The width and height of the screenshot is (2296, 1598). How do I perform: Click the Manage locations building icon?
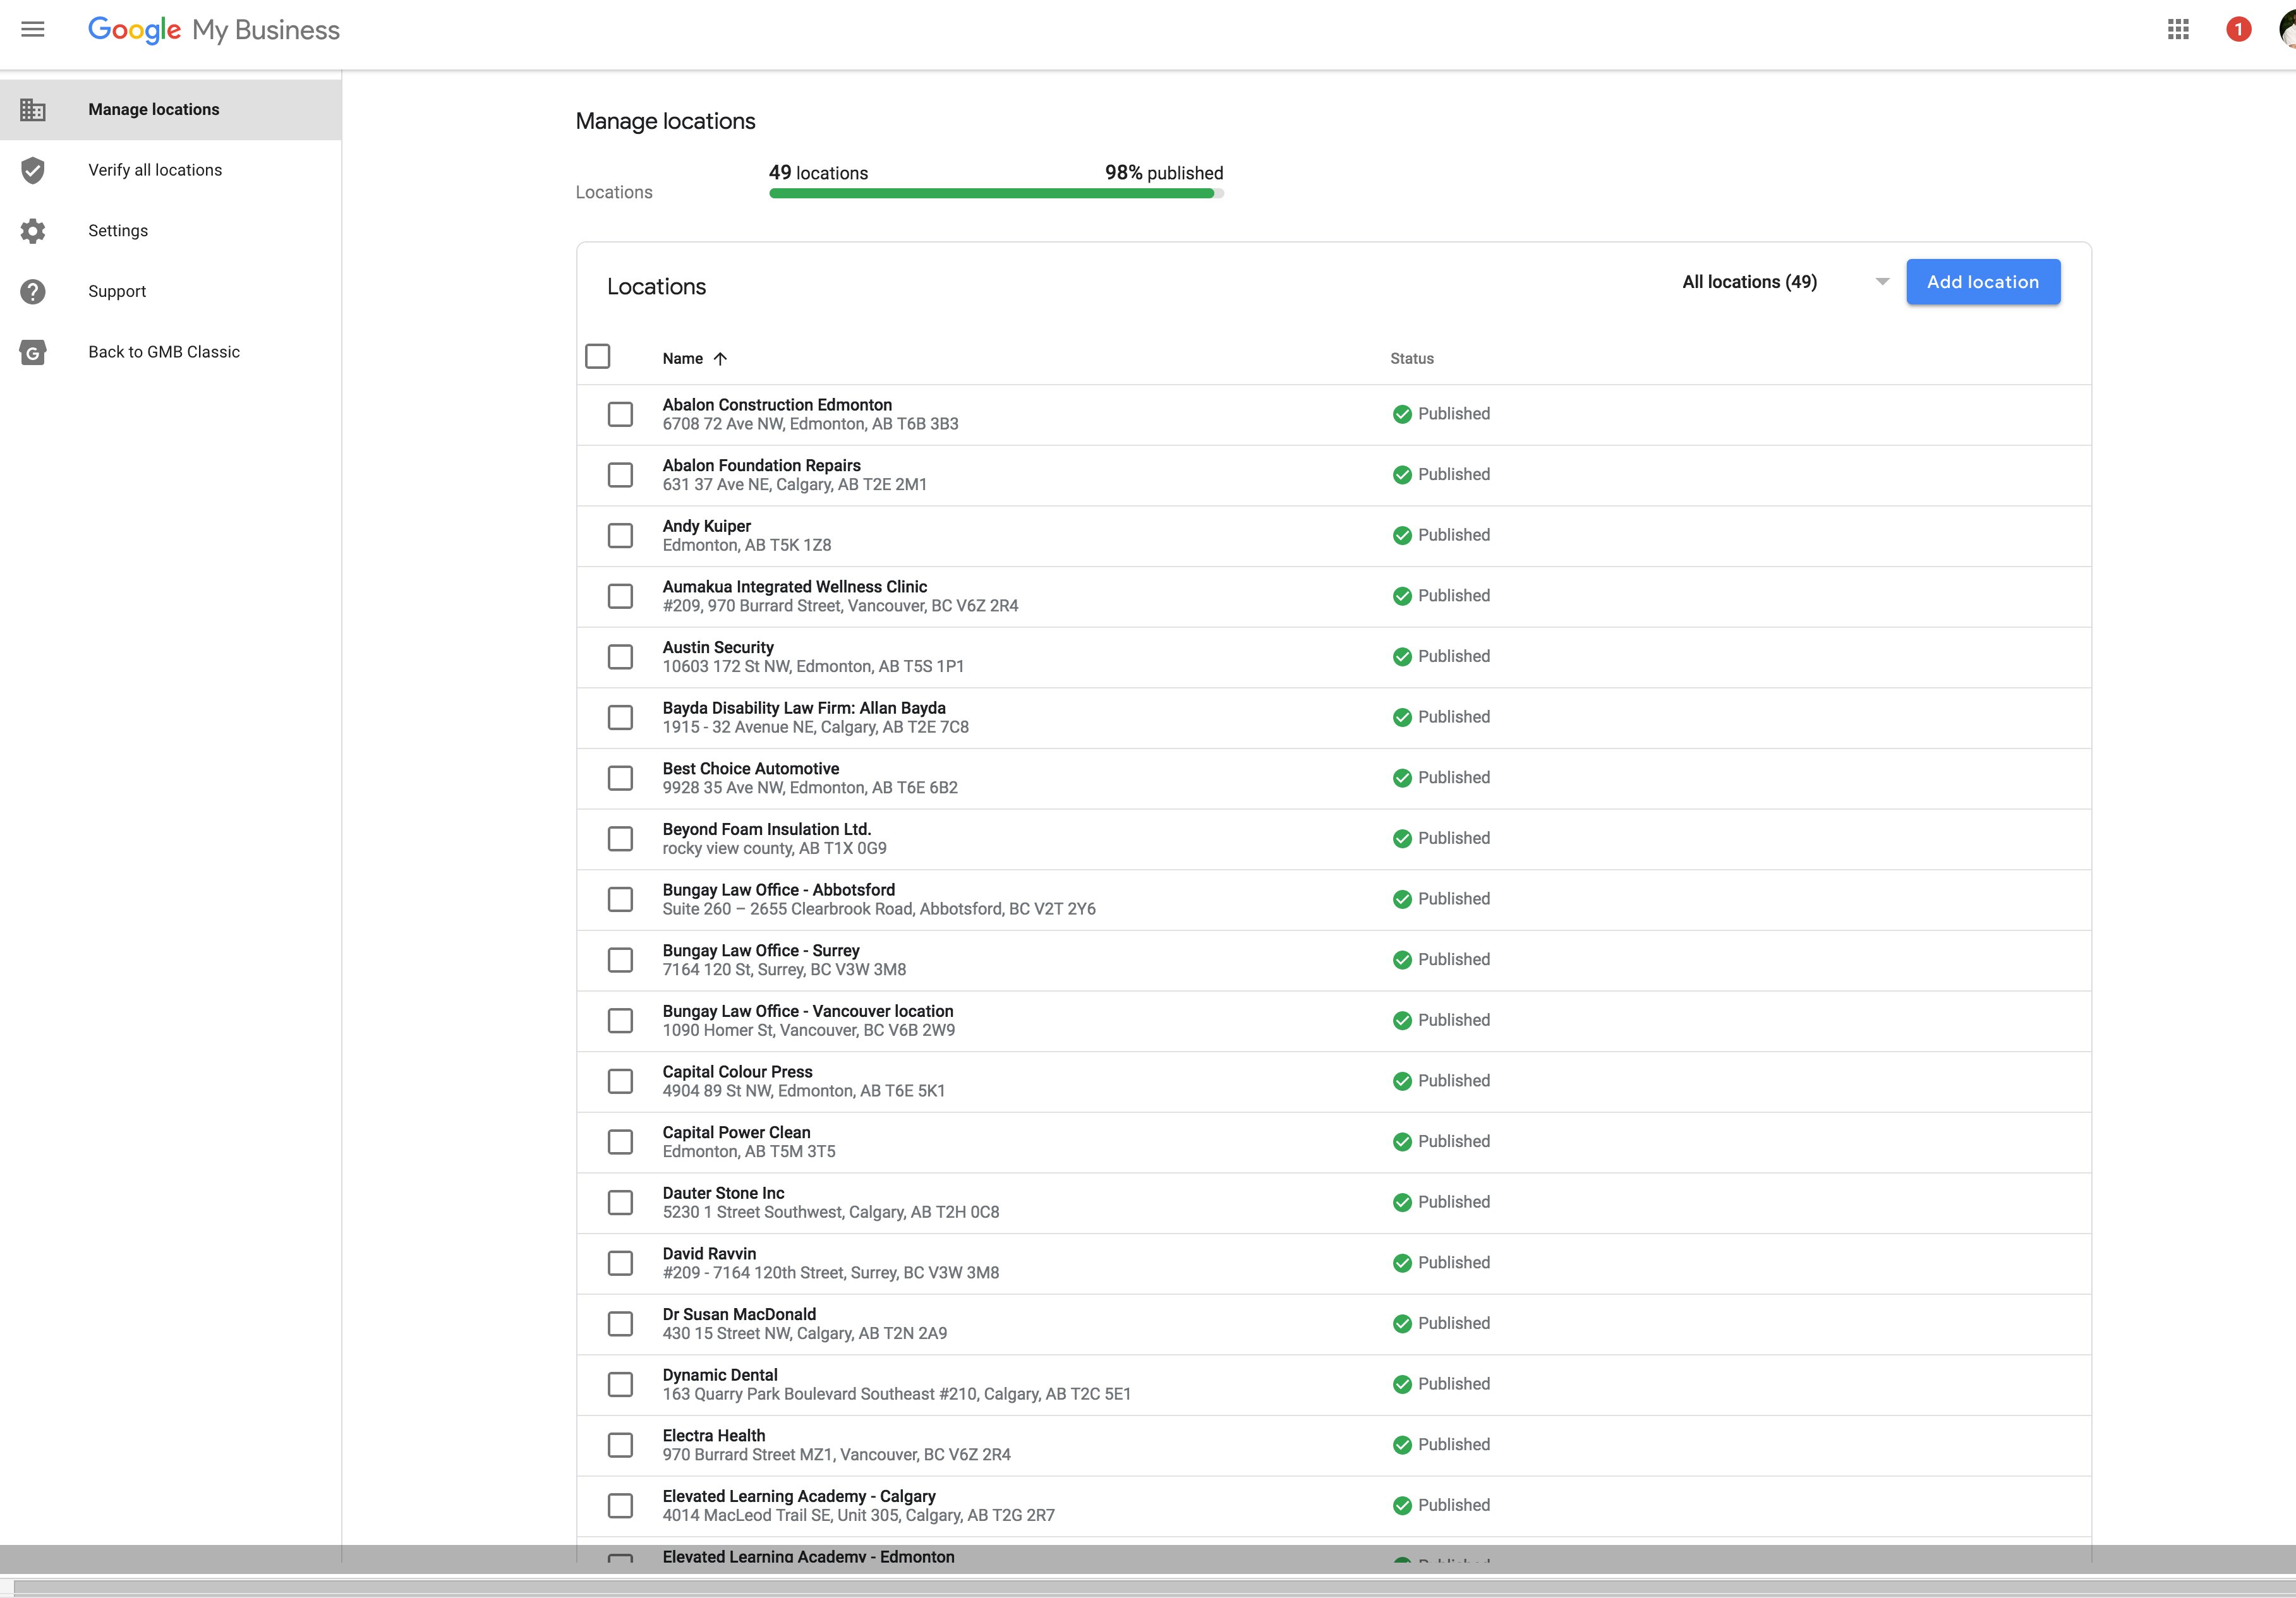[33, 109]
